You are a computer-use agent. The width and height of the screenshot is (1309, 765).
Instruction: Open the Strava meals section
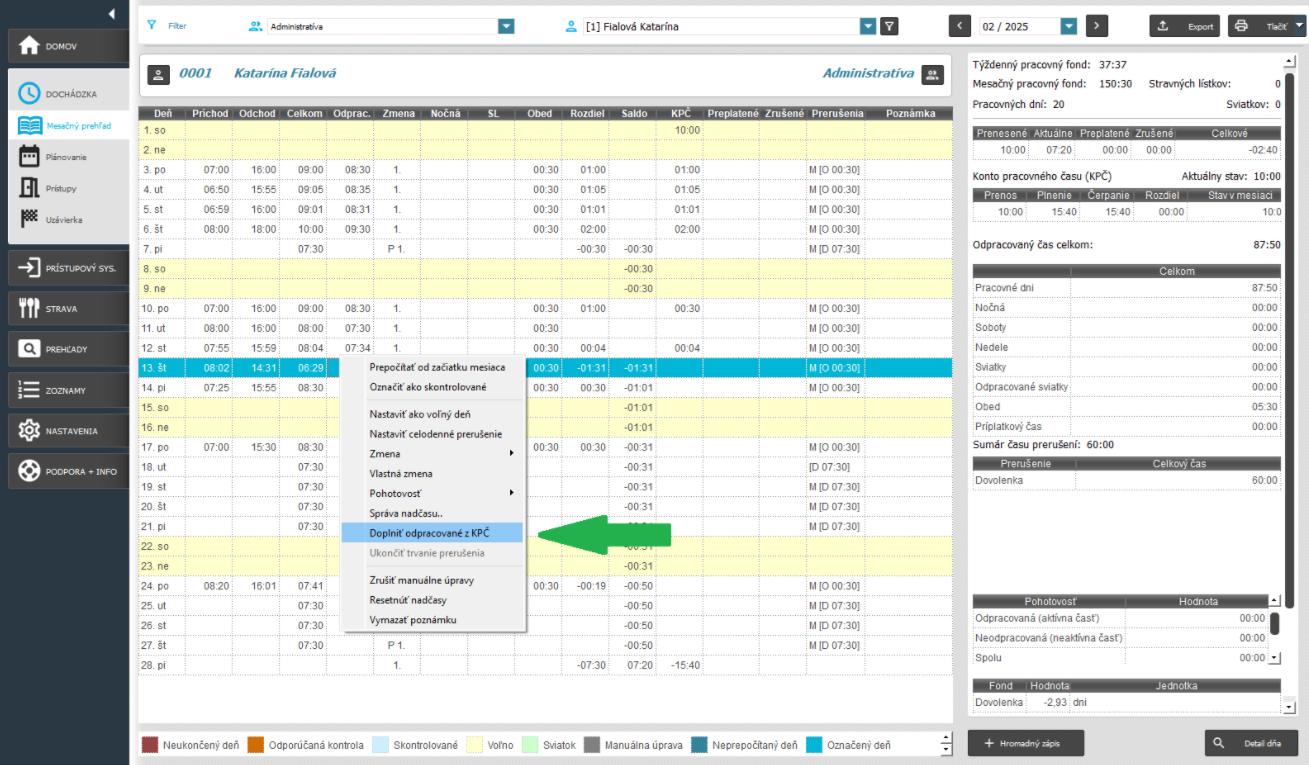click(64, 309)
